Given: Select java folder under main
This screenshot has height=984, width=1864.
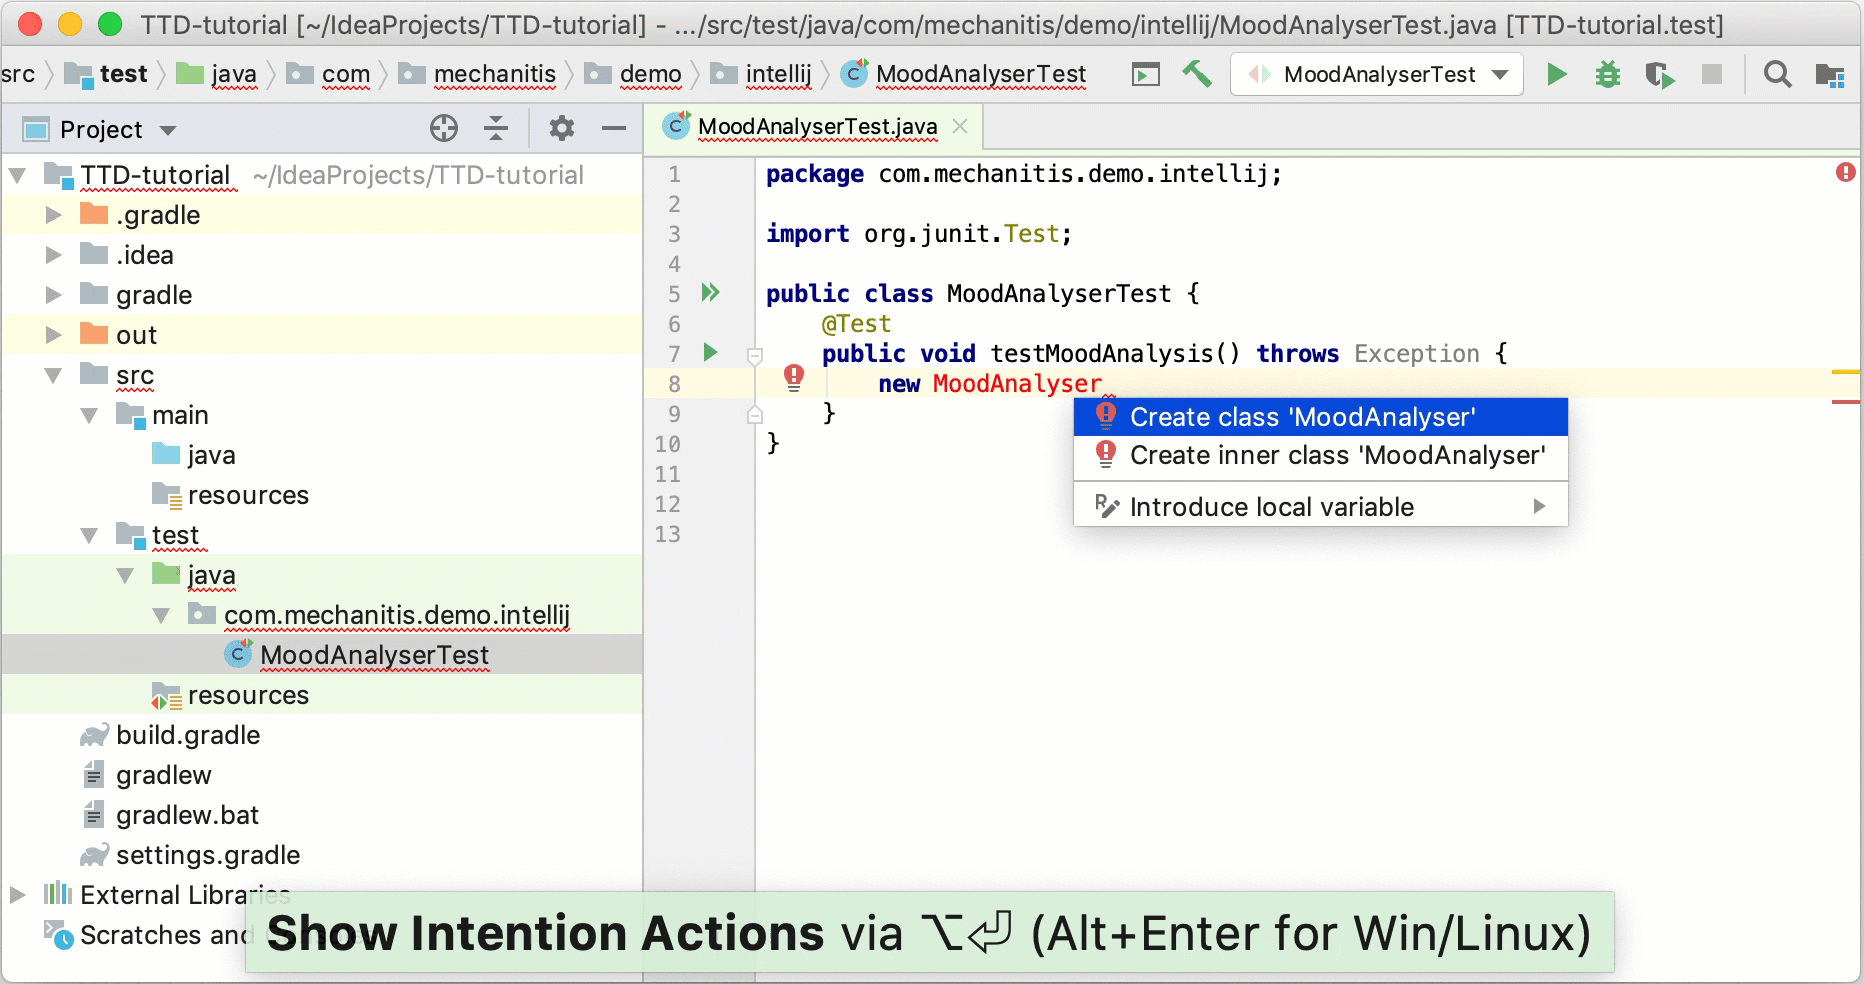Looking at the screenshot, I should tap(211, 455).
